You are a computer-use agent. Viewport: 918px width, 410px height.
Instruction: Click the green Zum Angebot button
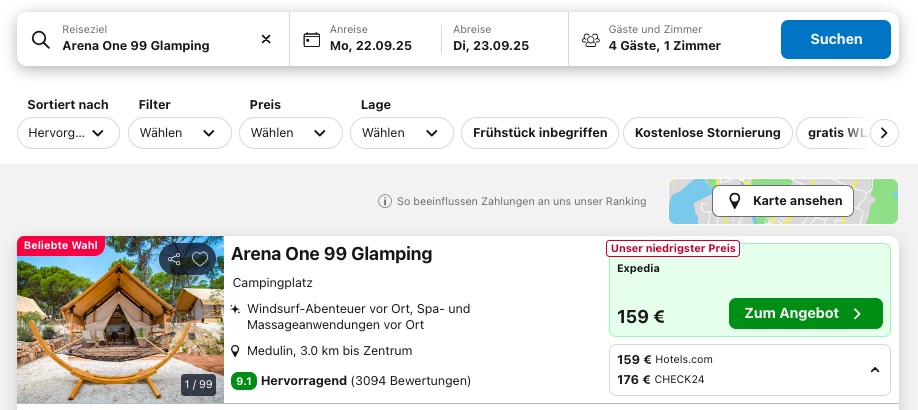(x=806, y=313)
